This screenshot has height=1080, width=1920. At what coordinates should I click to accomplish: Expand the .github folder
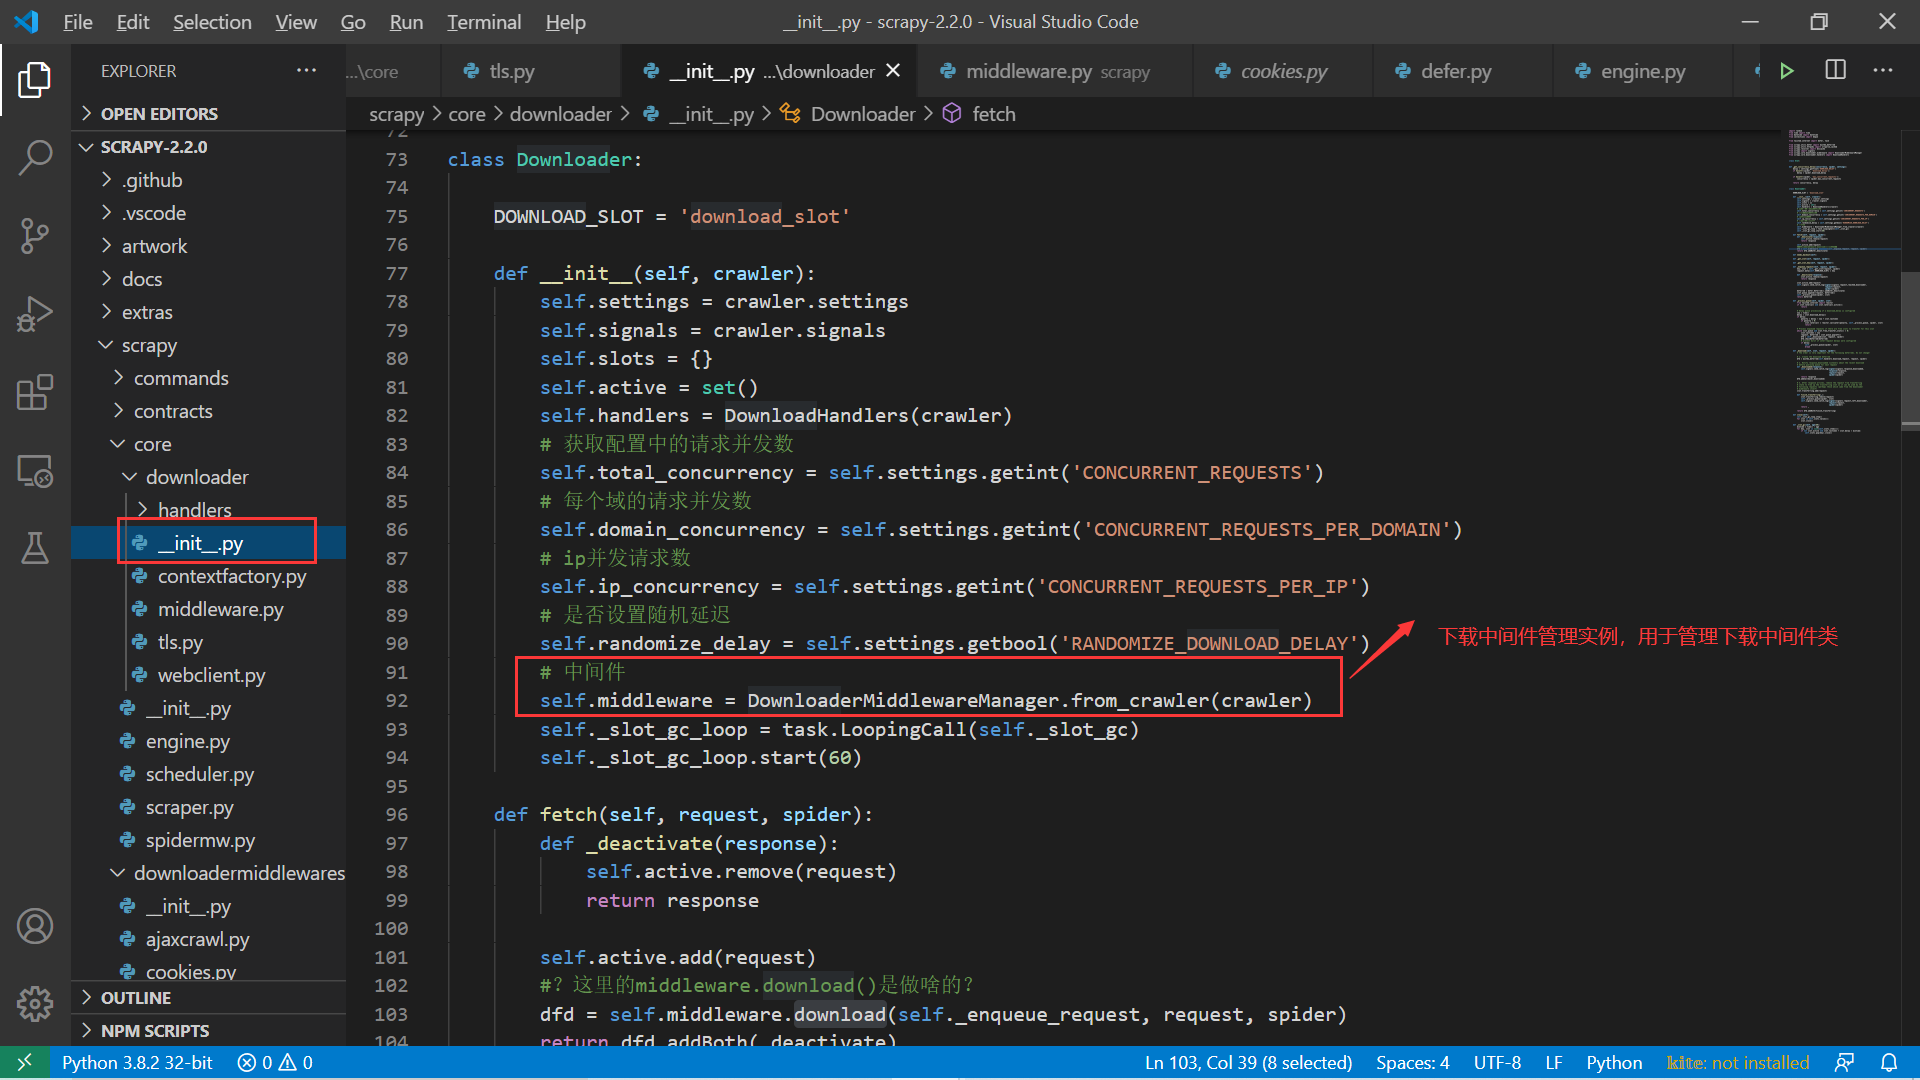(x=209, y=180)
